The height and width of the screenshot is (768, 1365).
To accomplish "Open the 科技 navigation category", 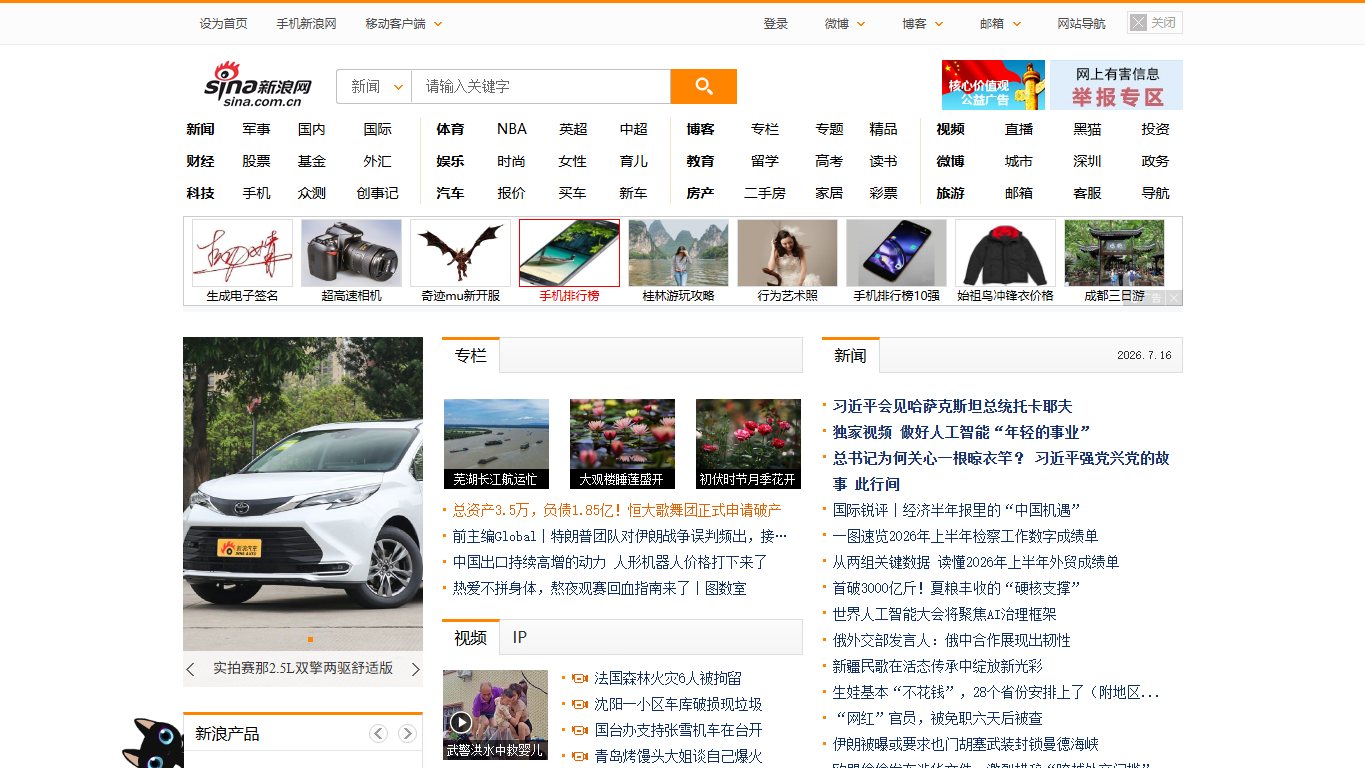I will coord(200,193).
